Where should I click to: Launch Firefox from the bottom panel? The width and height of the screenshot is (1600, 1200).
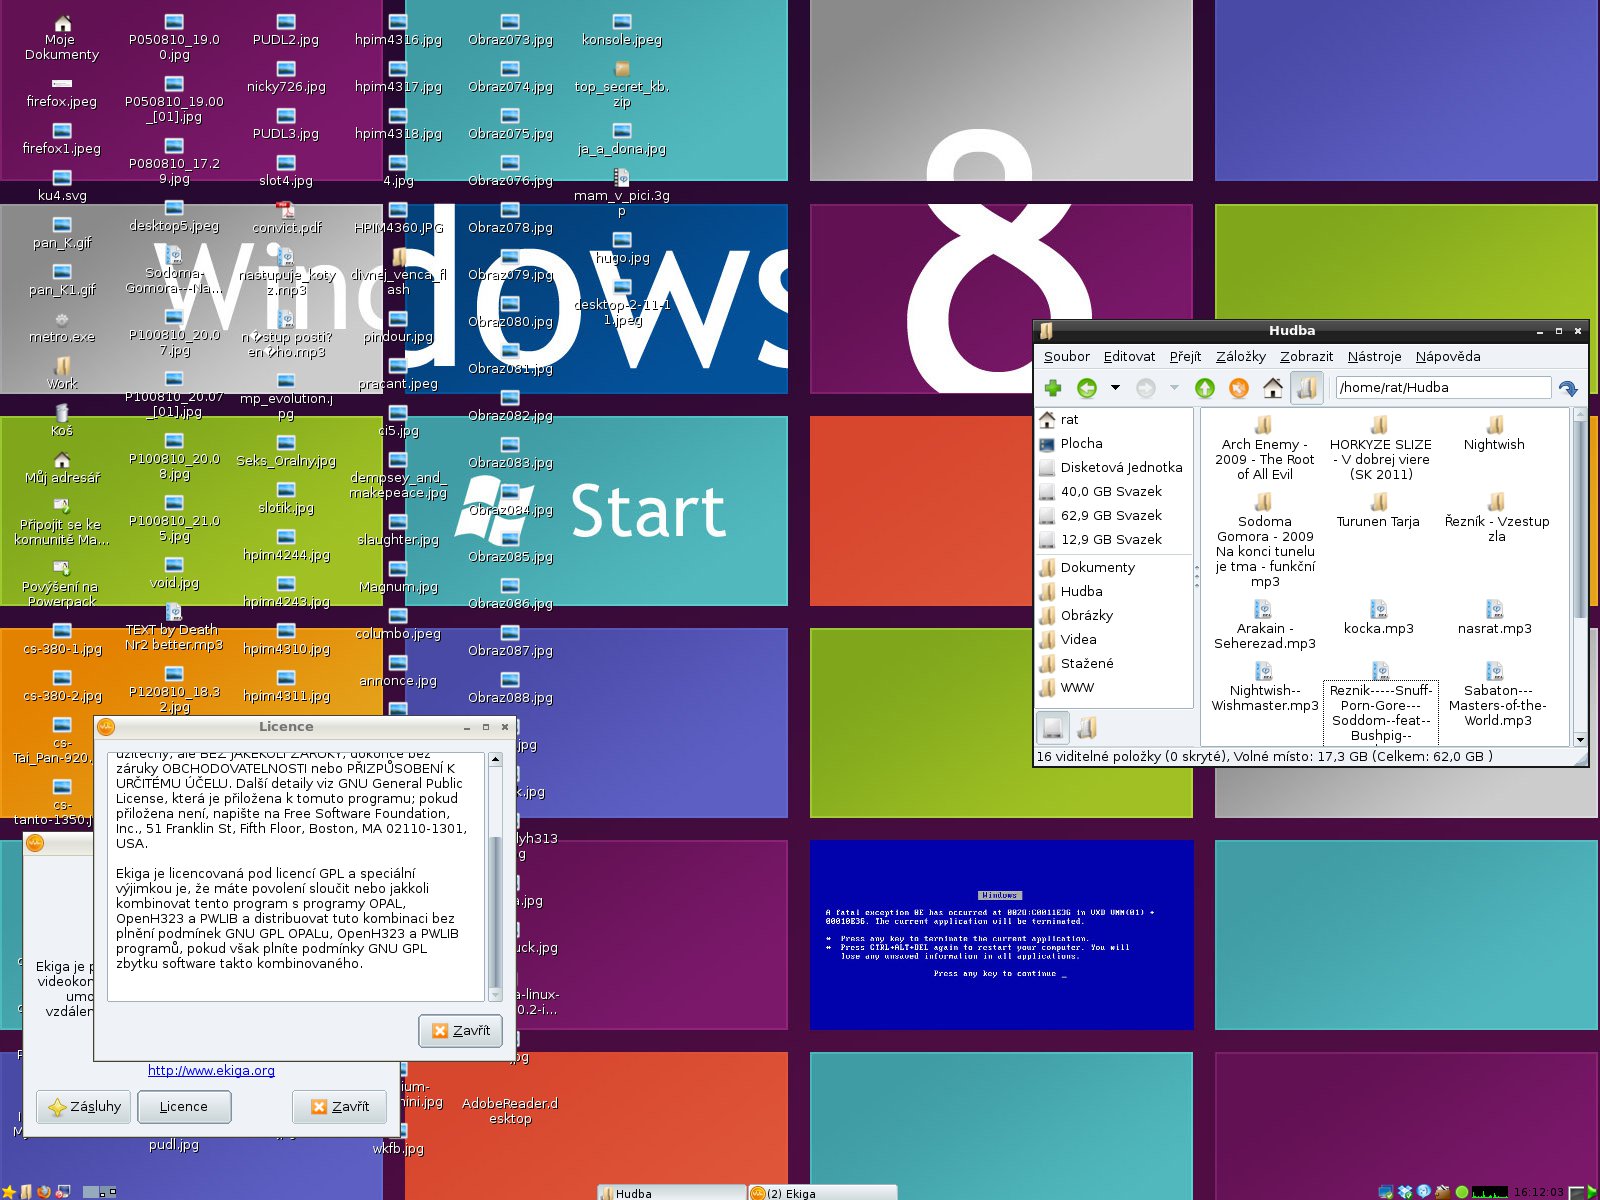point(43,1192)
